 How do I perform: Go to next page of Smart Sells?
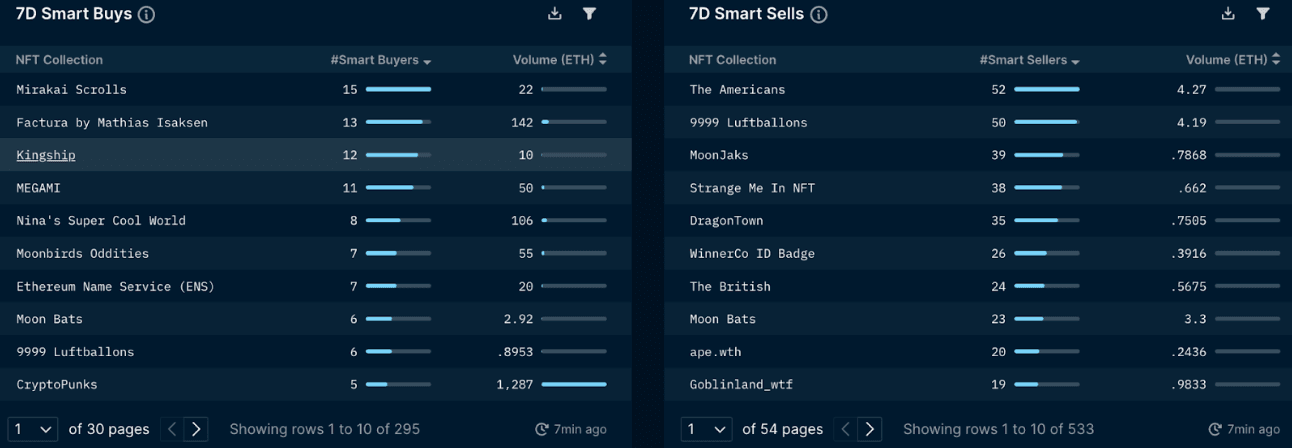coord(870,429)
